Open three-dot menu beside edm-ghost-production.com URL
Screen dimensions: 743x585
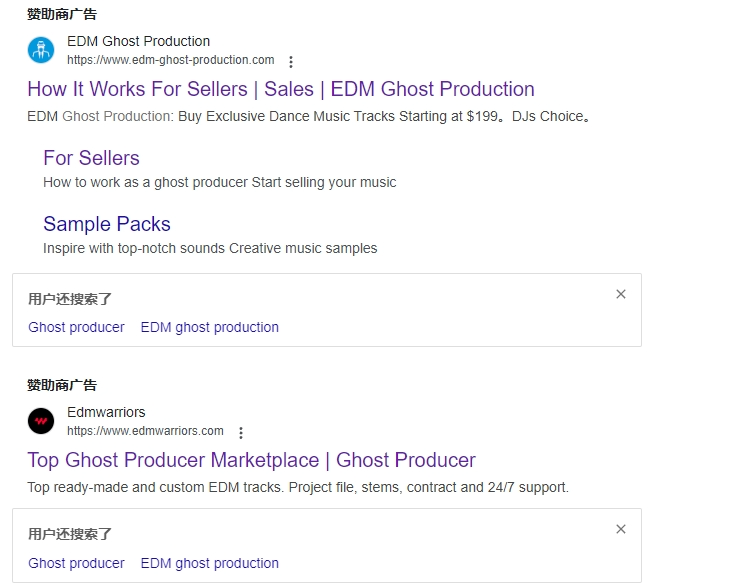[x=291, y=62]
